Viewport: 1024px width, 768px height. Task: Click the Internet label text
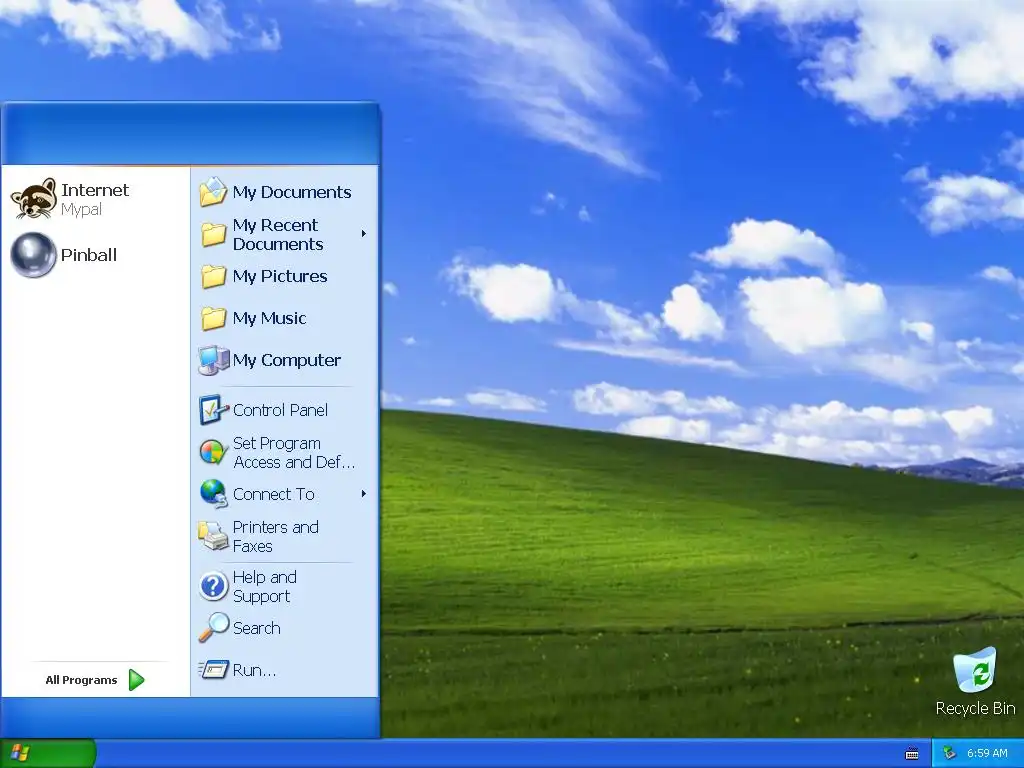tap(95, 190)
